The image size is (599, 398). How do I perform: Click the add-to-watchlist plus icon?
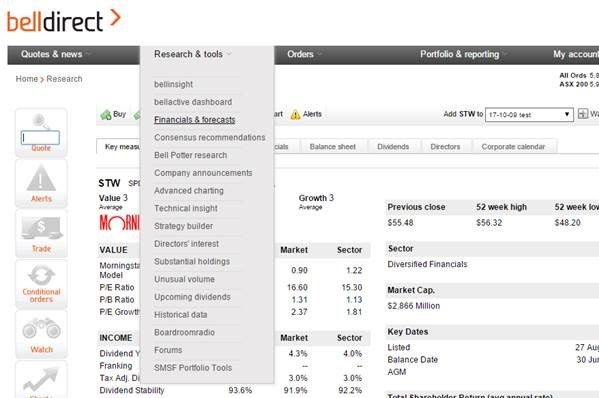583,114
